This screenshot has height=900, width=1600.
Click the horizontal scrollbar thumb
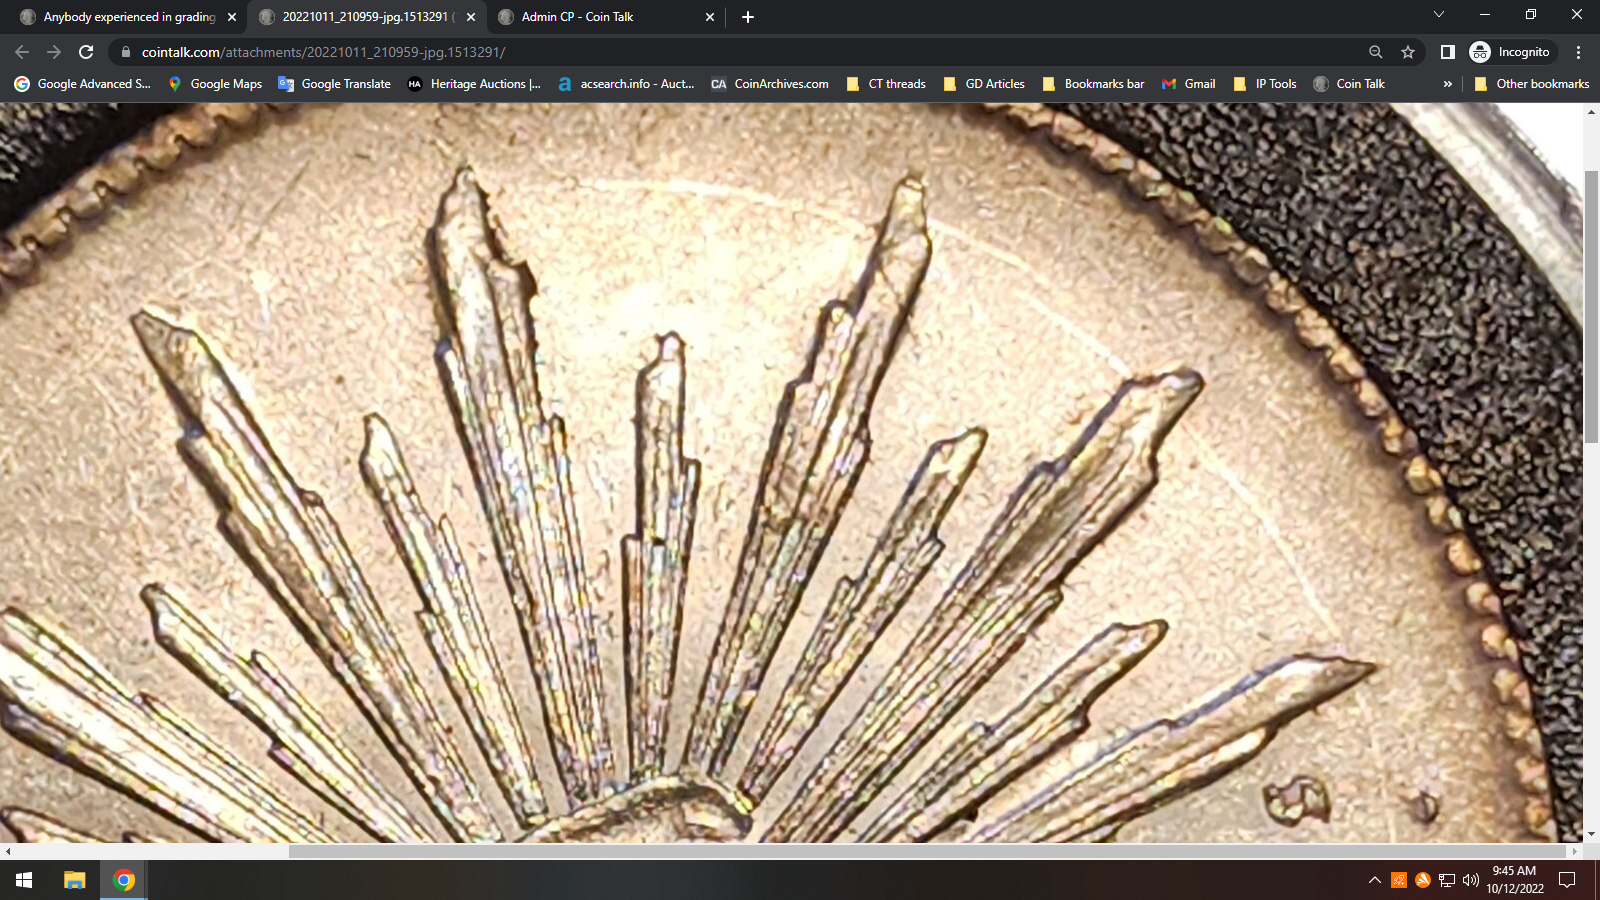[x=928, y=851]
